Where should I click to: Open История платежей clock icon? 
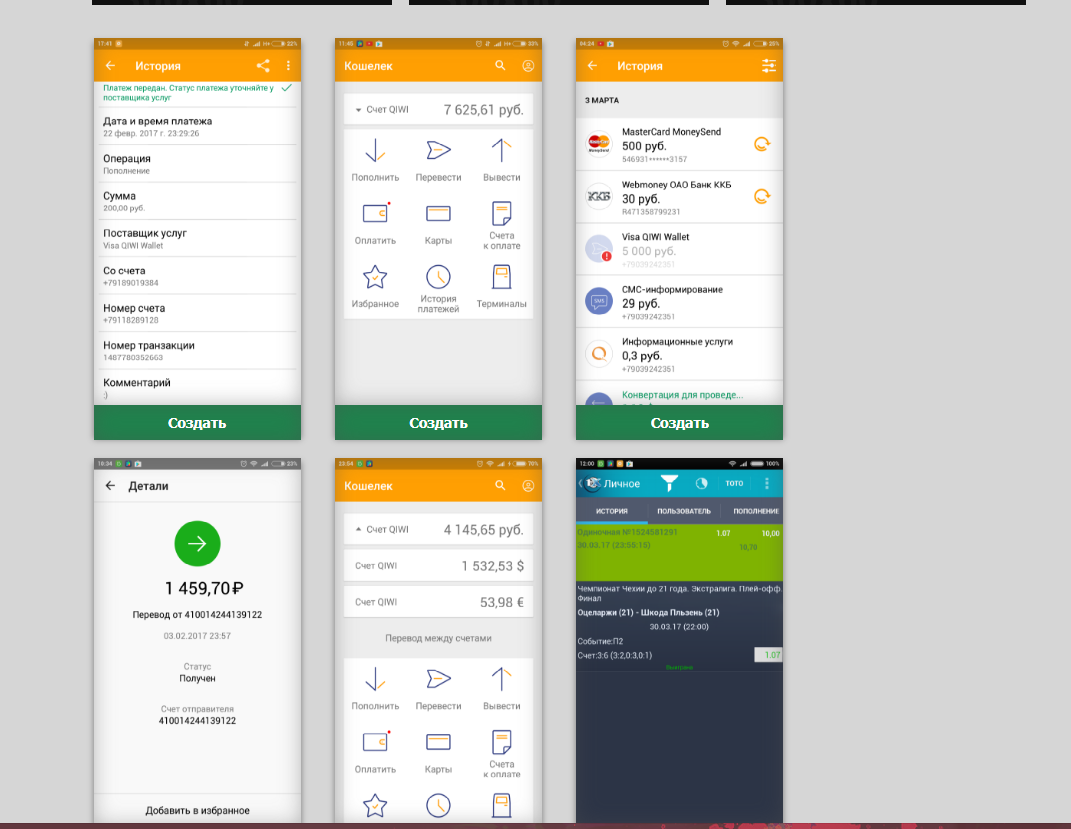(439, 277)
